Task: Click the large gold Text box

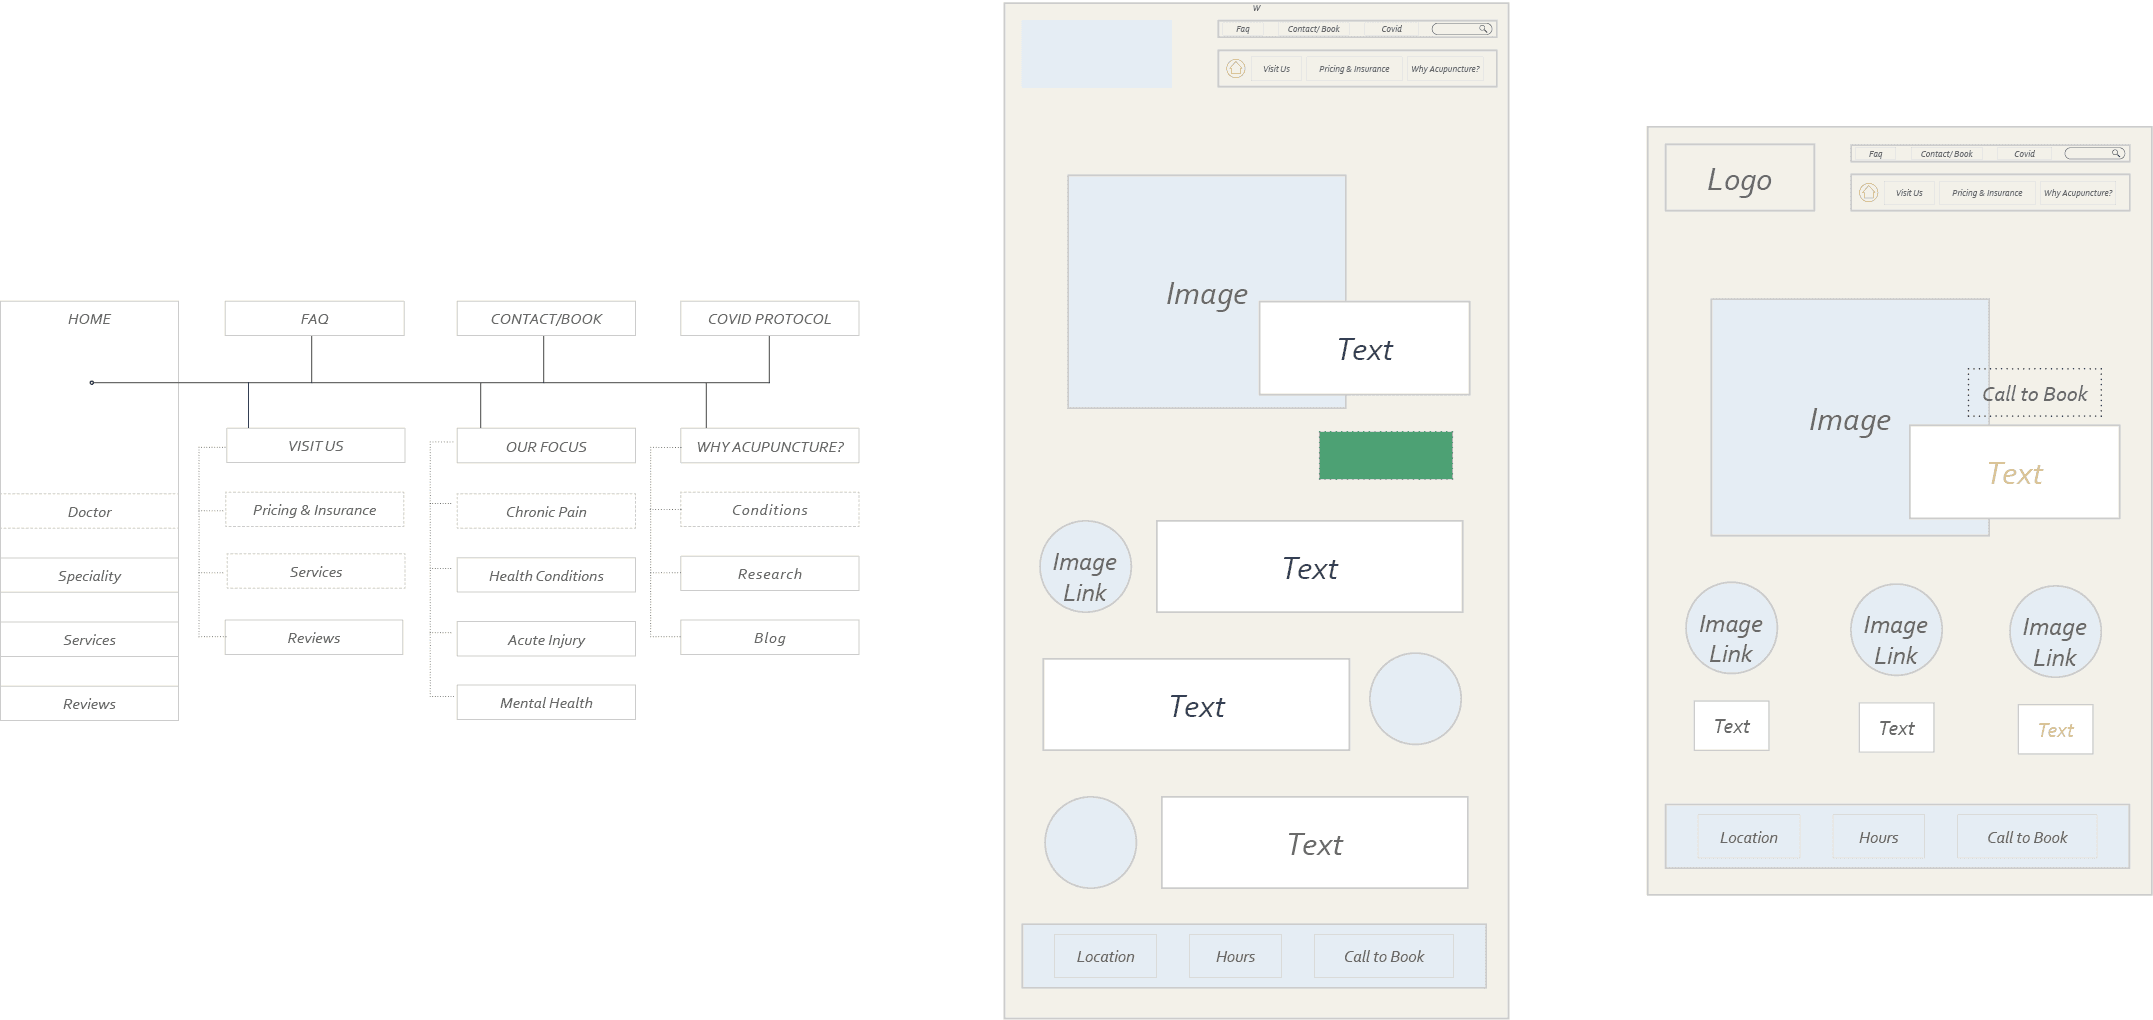Action: point(2014,472)
